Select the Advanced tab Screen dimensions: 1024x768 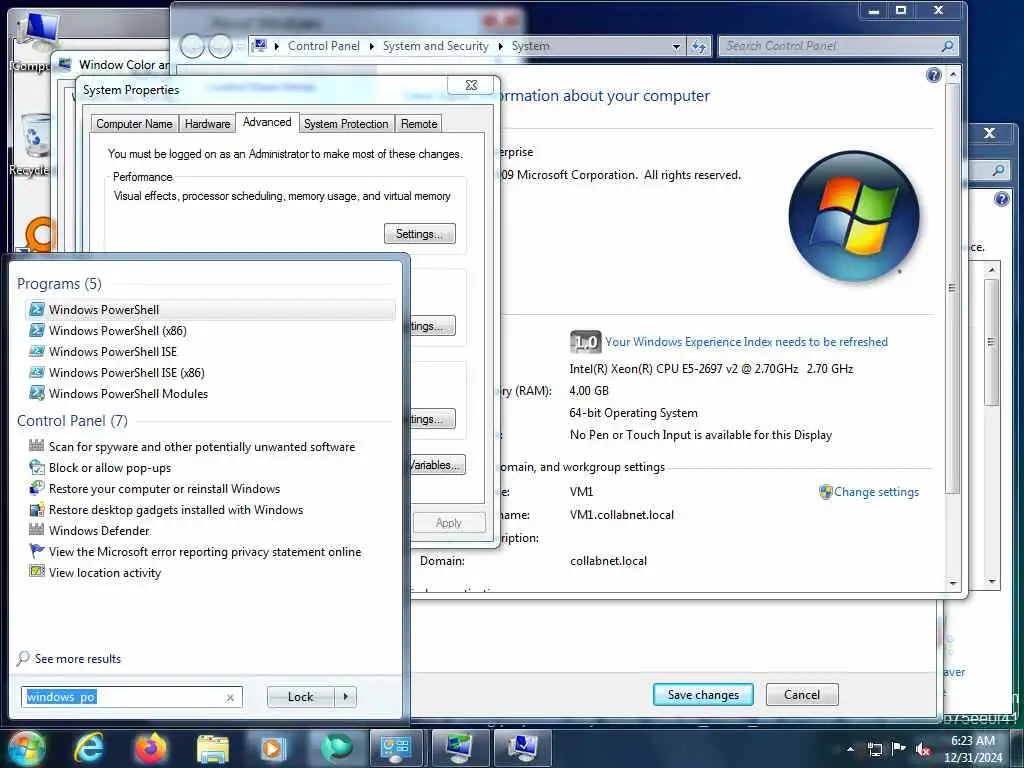tap(267, 122)
